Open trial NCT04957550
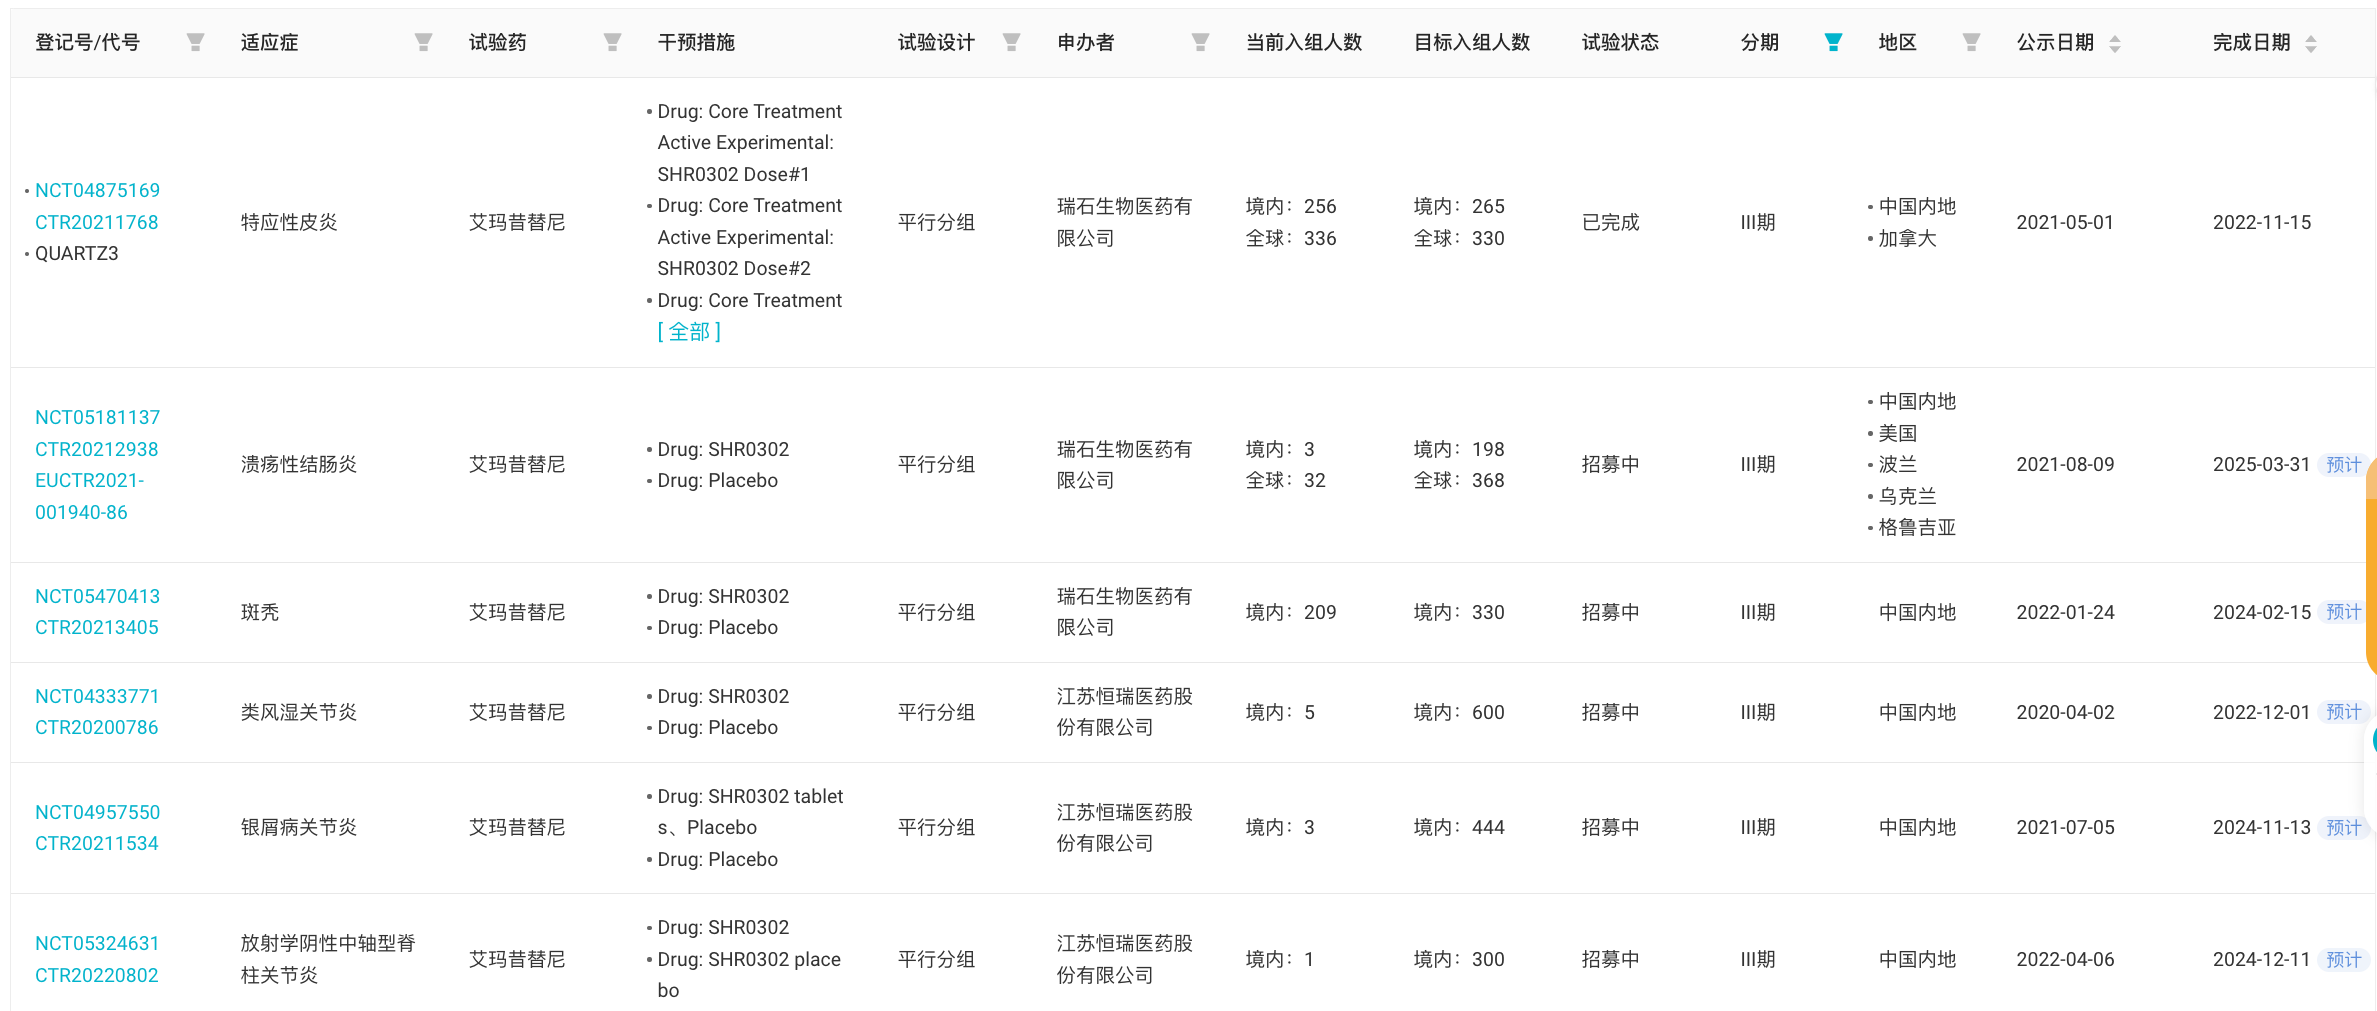Viewport: 2377px width, 1011px height. point(97,812)
